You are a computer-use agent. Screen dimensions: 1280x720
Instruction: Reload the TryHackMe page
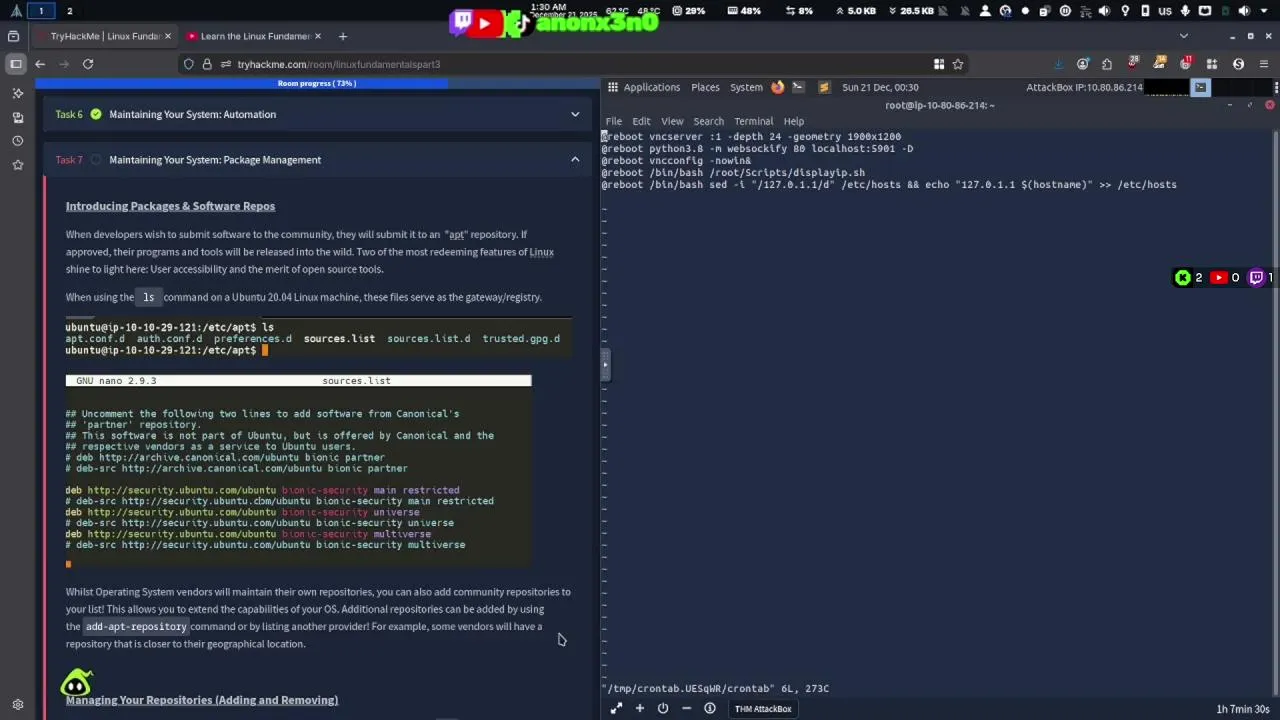pos(88,64)
